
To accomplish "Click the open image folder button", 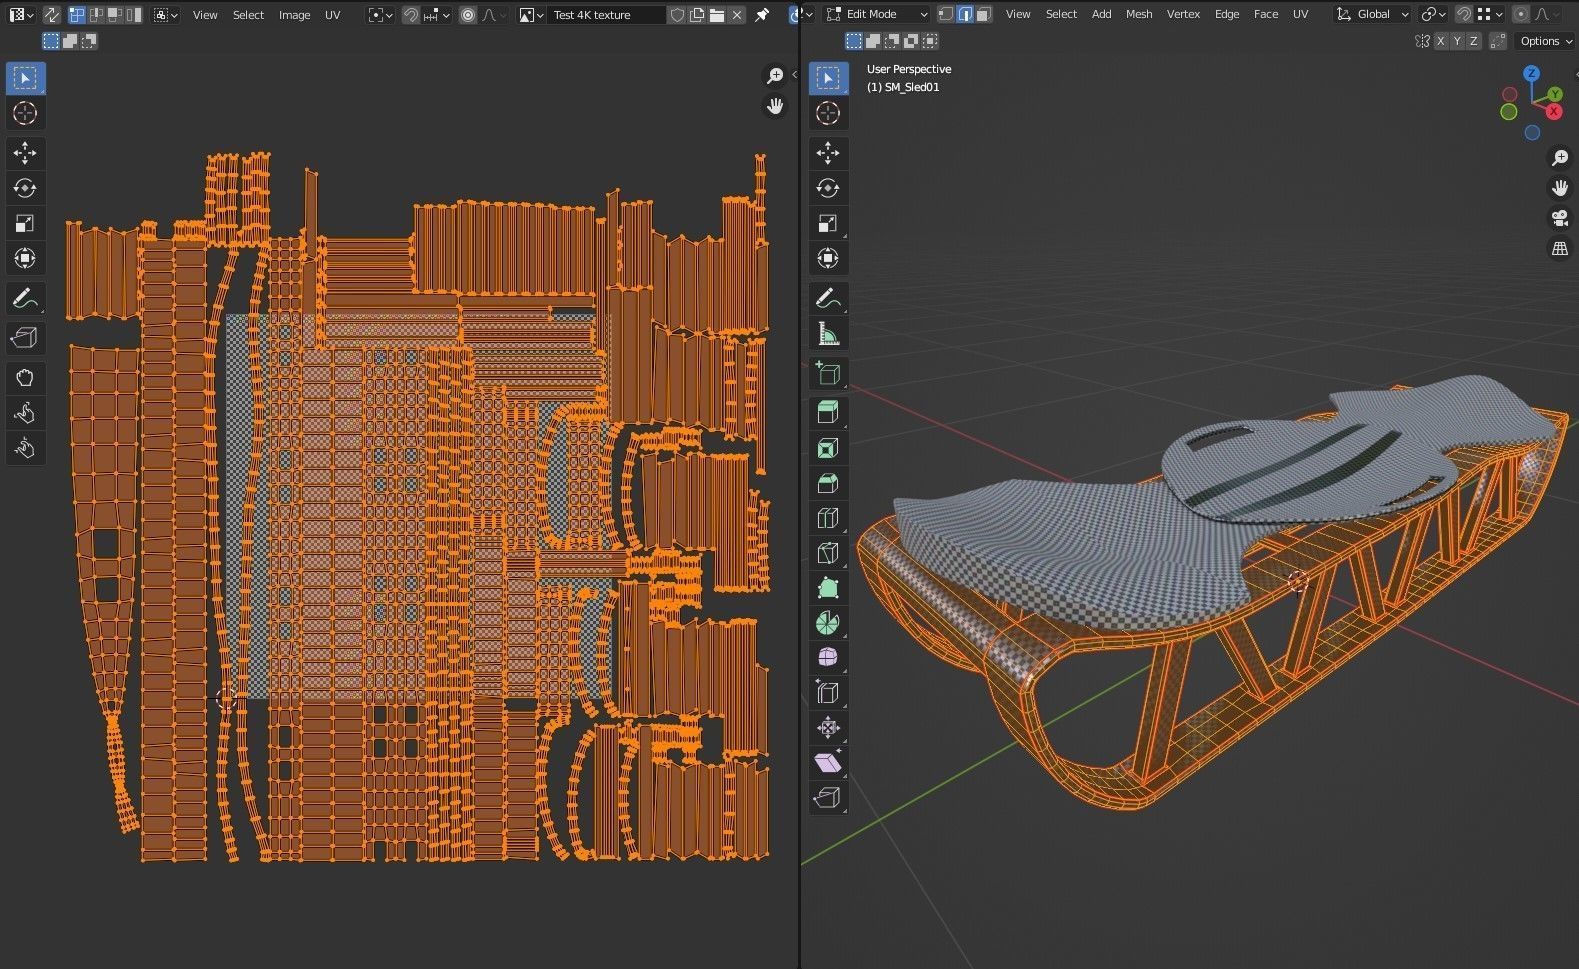I will [717, 15].
